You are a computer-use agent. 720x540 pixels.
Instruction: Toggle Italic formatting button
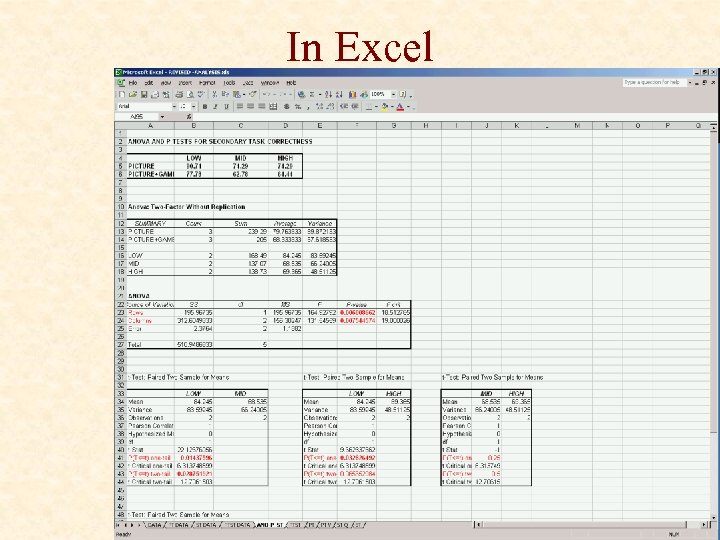pyautogui.click(x=215, y=107)
